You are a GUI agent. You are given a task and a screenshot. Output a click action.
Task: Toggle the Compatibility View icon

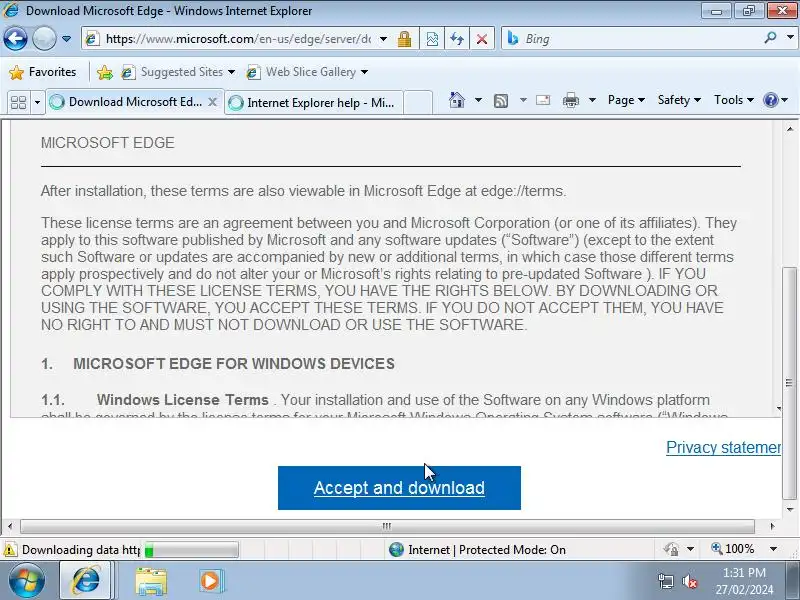(x=432, y=39)
